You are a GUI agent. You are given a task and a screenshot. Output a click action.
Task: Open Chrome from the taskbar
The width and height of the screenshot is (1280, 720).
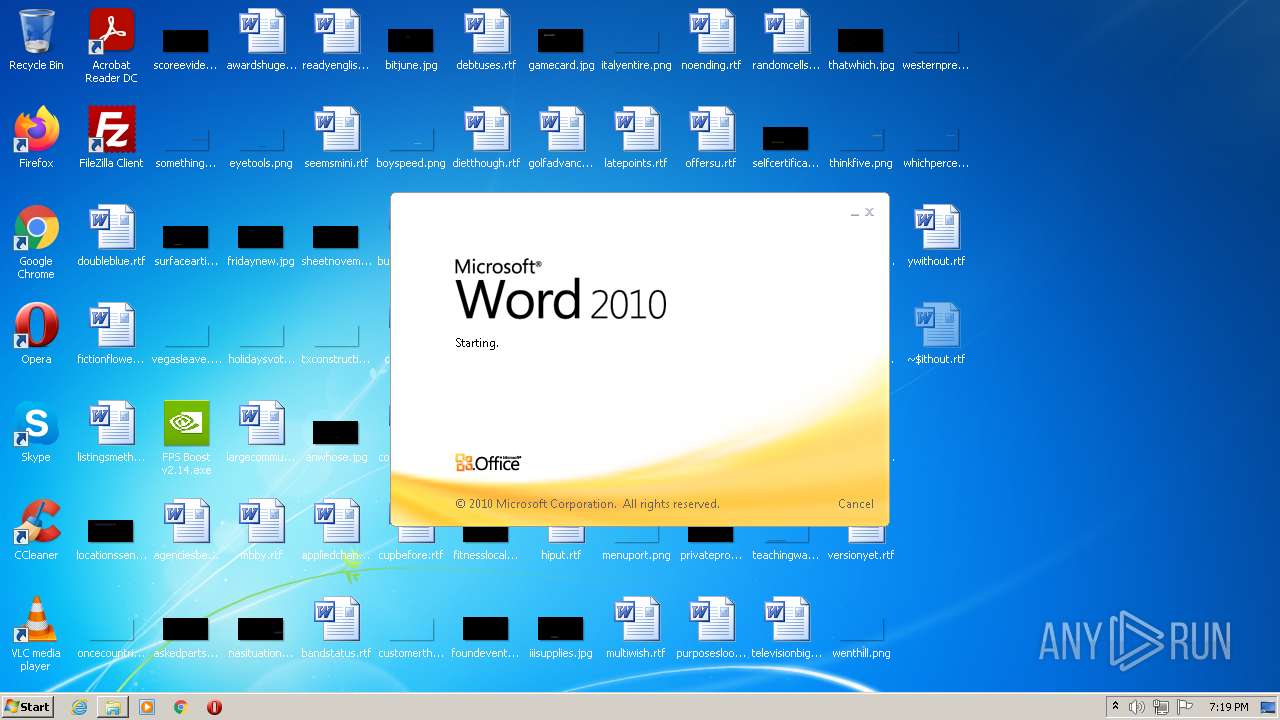coord(181,707)
